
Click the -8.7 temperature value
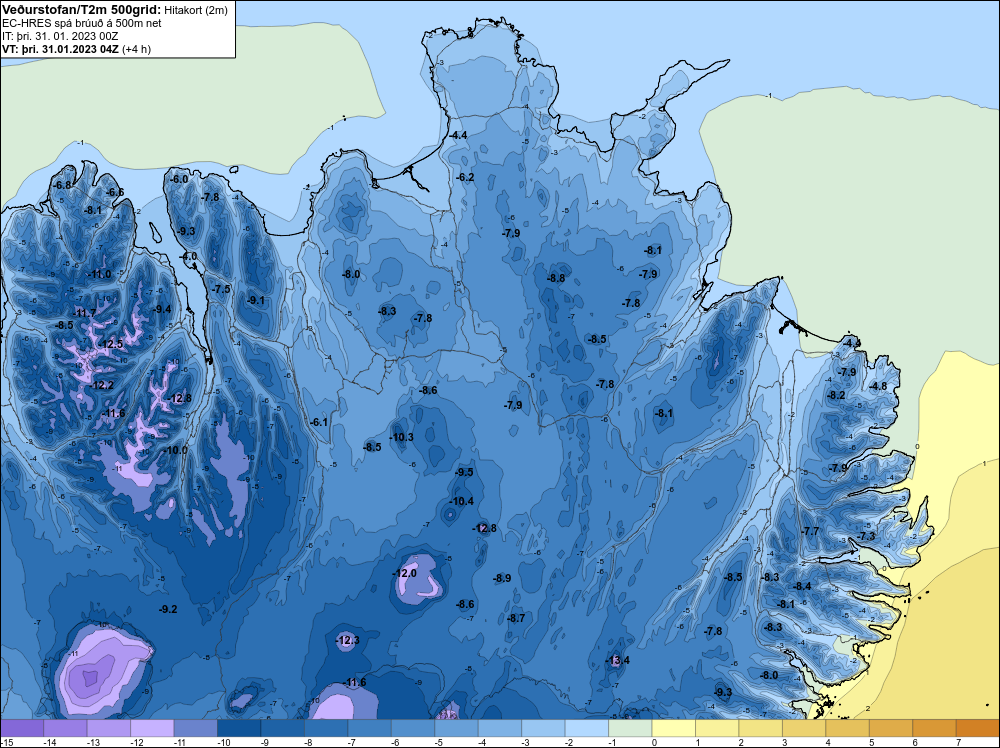coord(516,618)
